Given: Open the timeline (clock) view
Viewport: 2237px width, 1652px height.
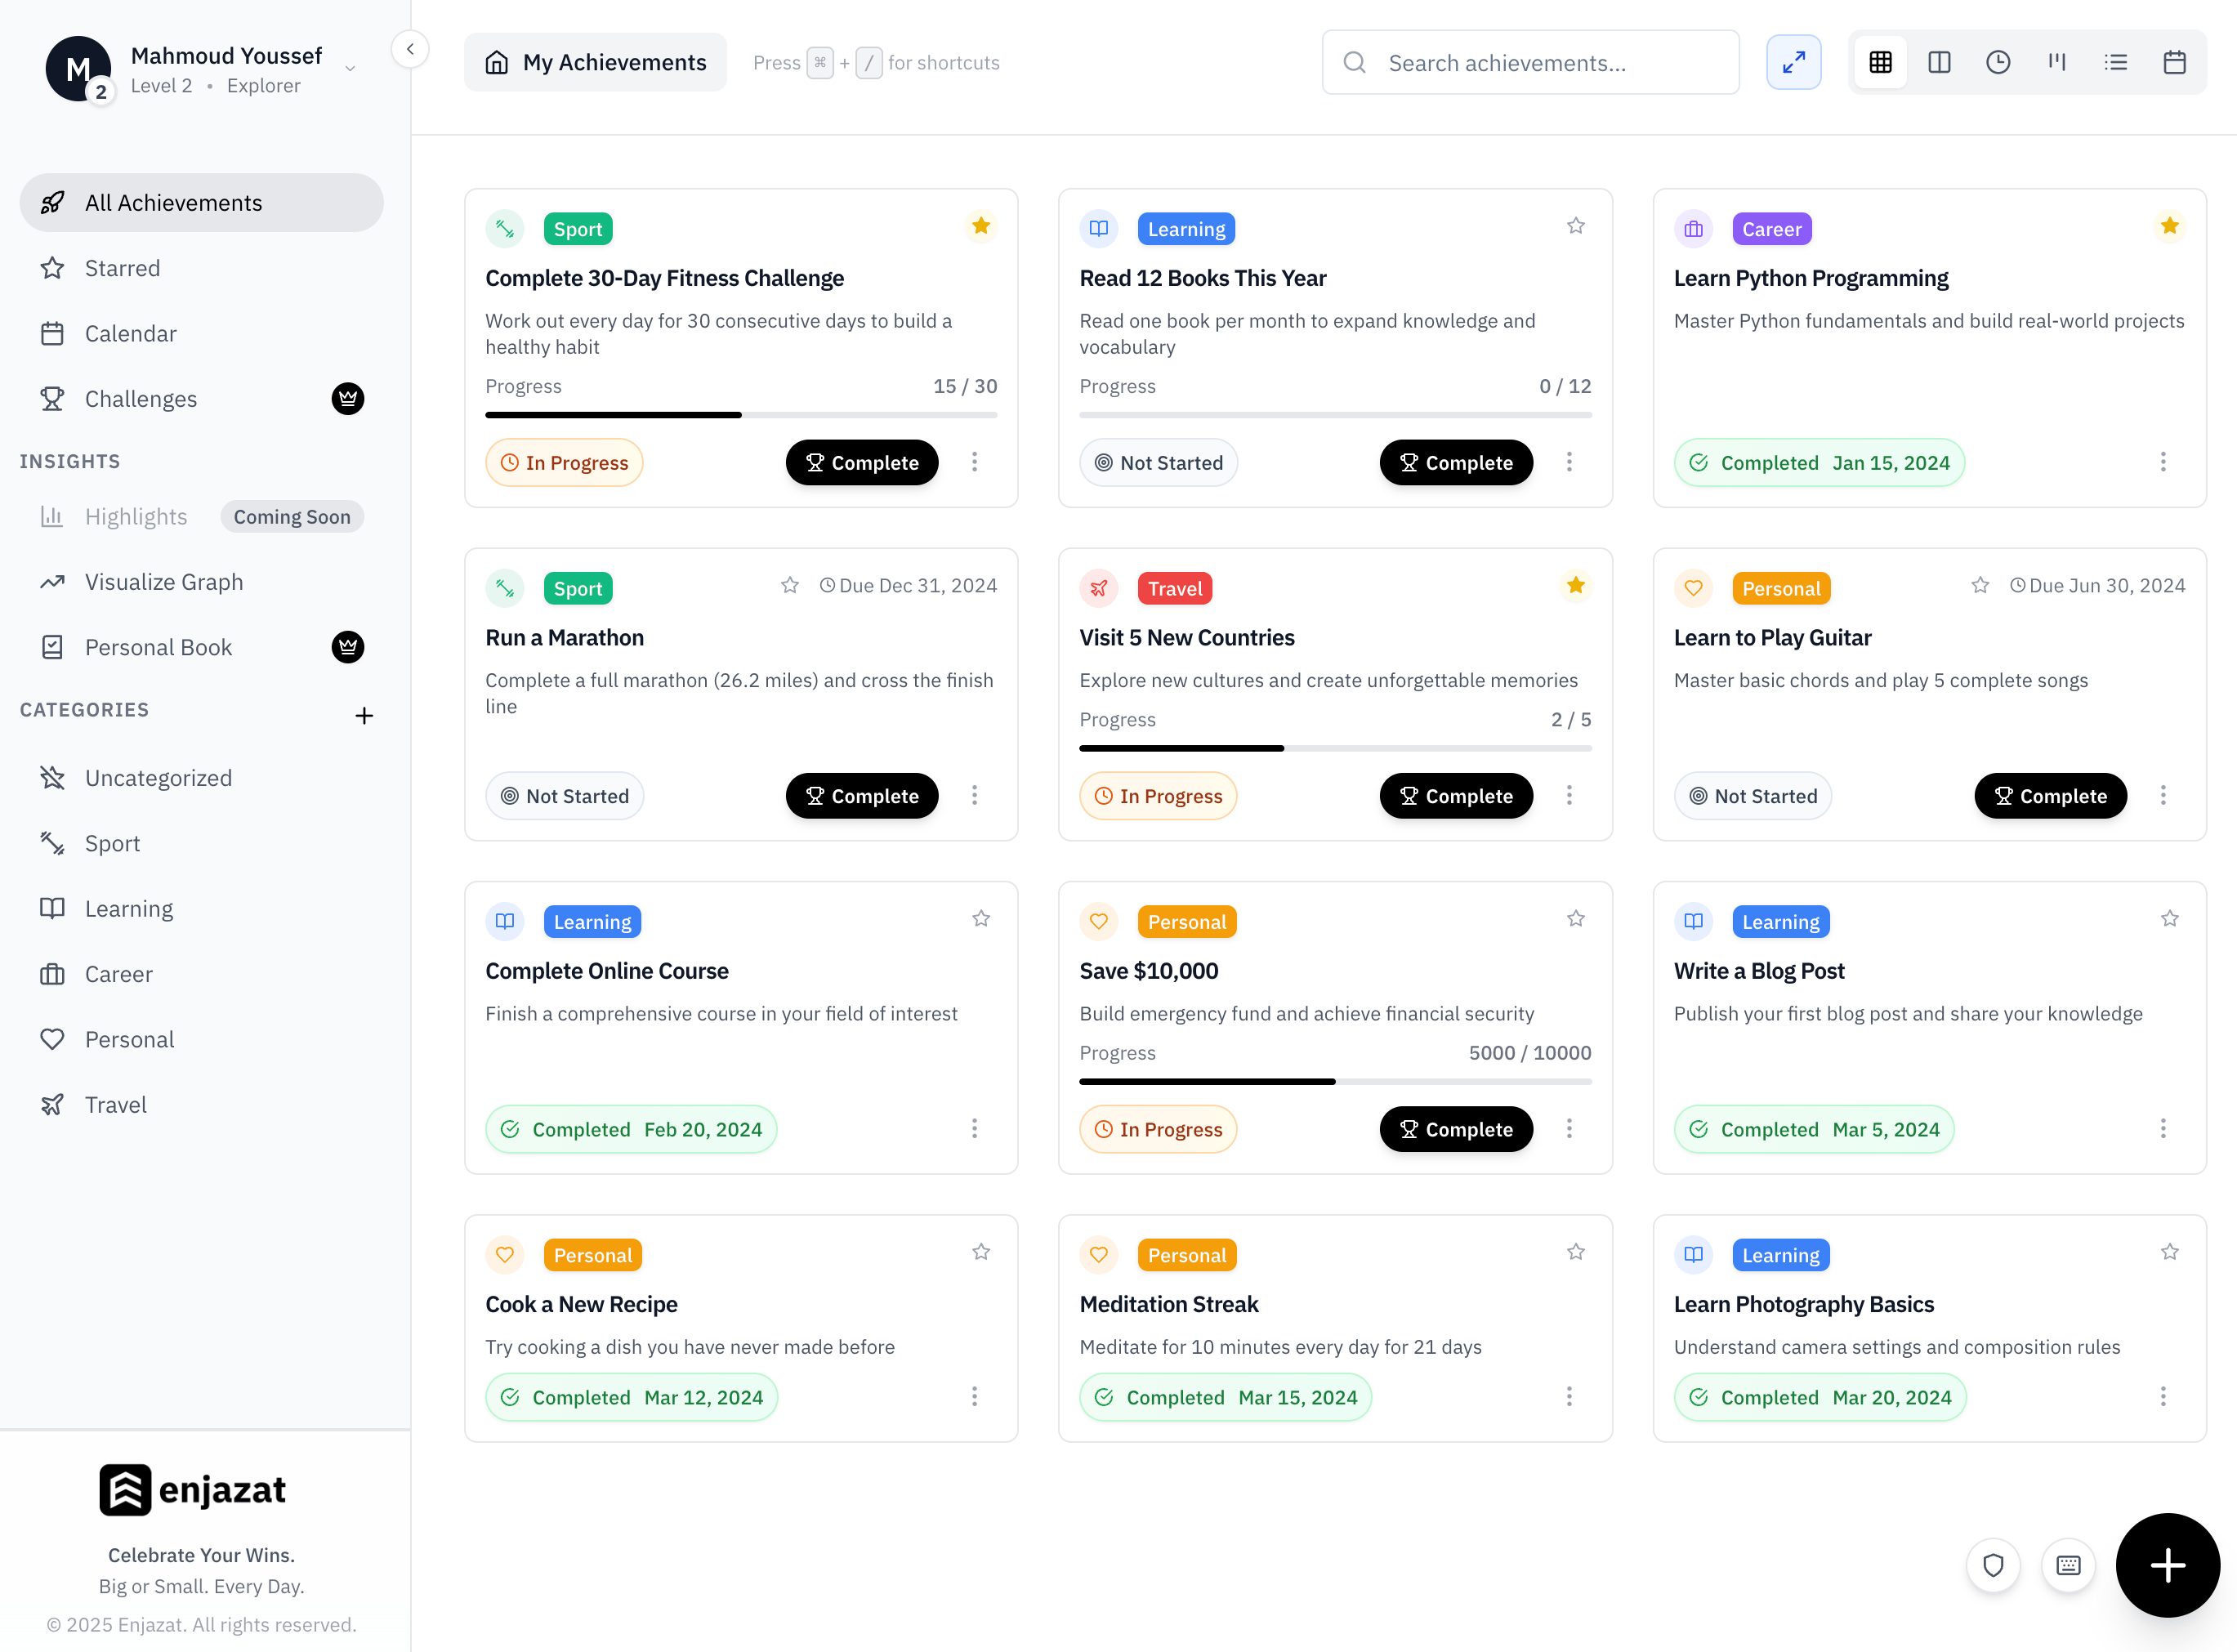Looking at the screenshot, I should click(x=1998, y=62).
